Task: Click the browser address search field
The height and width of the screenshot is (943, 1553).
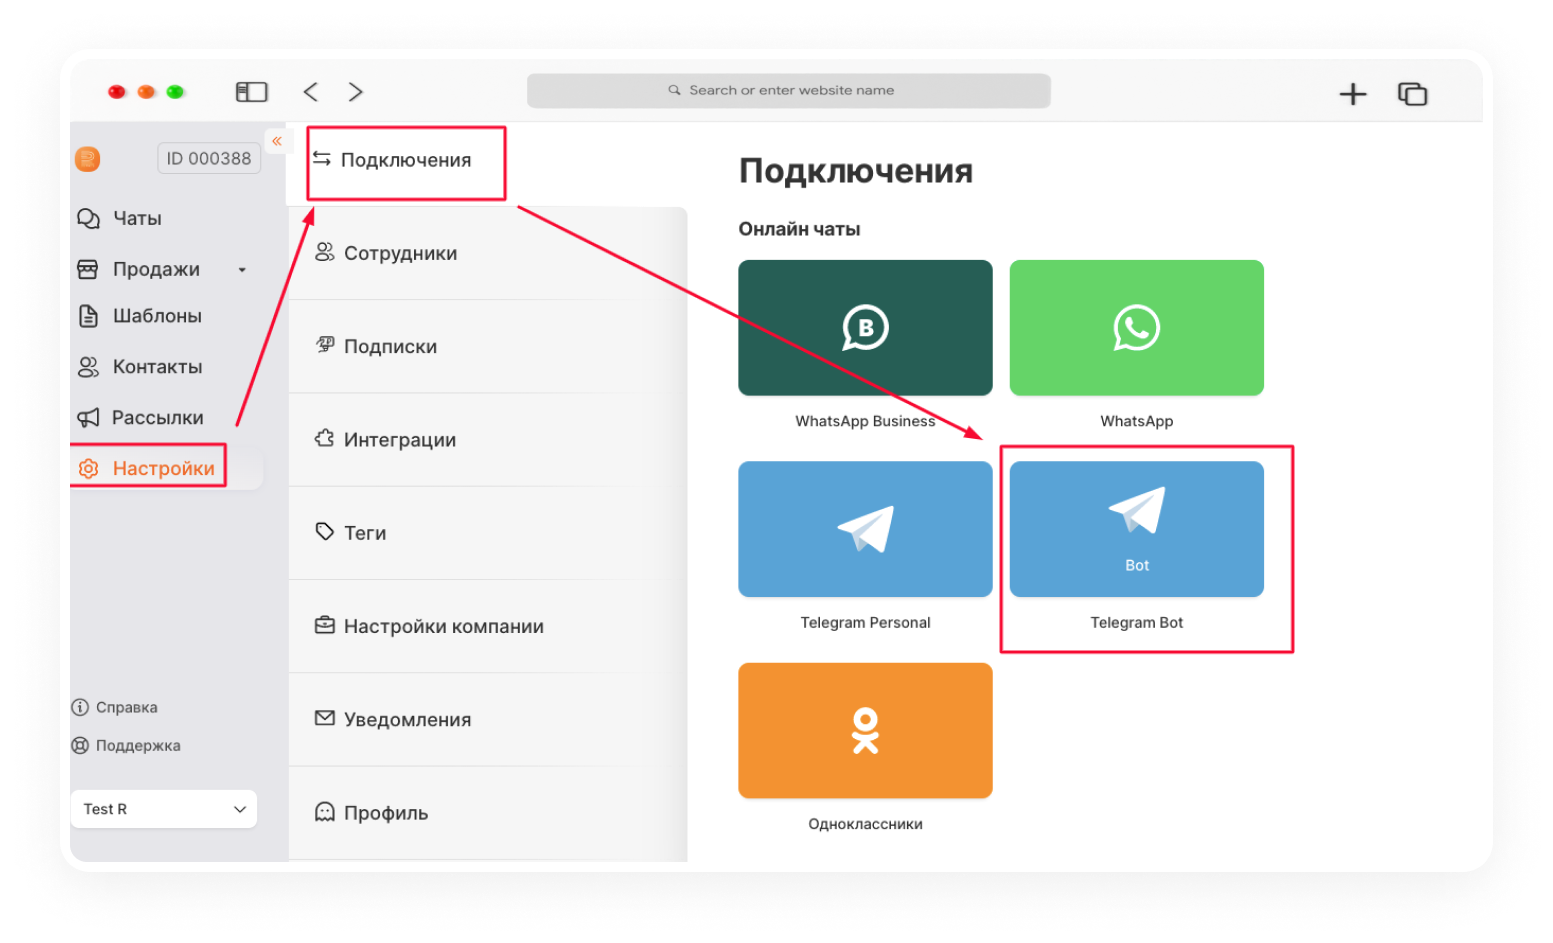Action: tap(789, 90)
